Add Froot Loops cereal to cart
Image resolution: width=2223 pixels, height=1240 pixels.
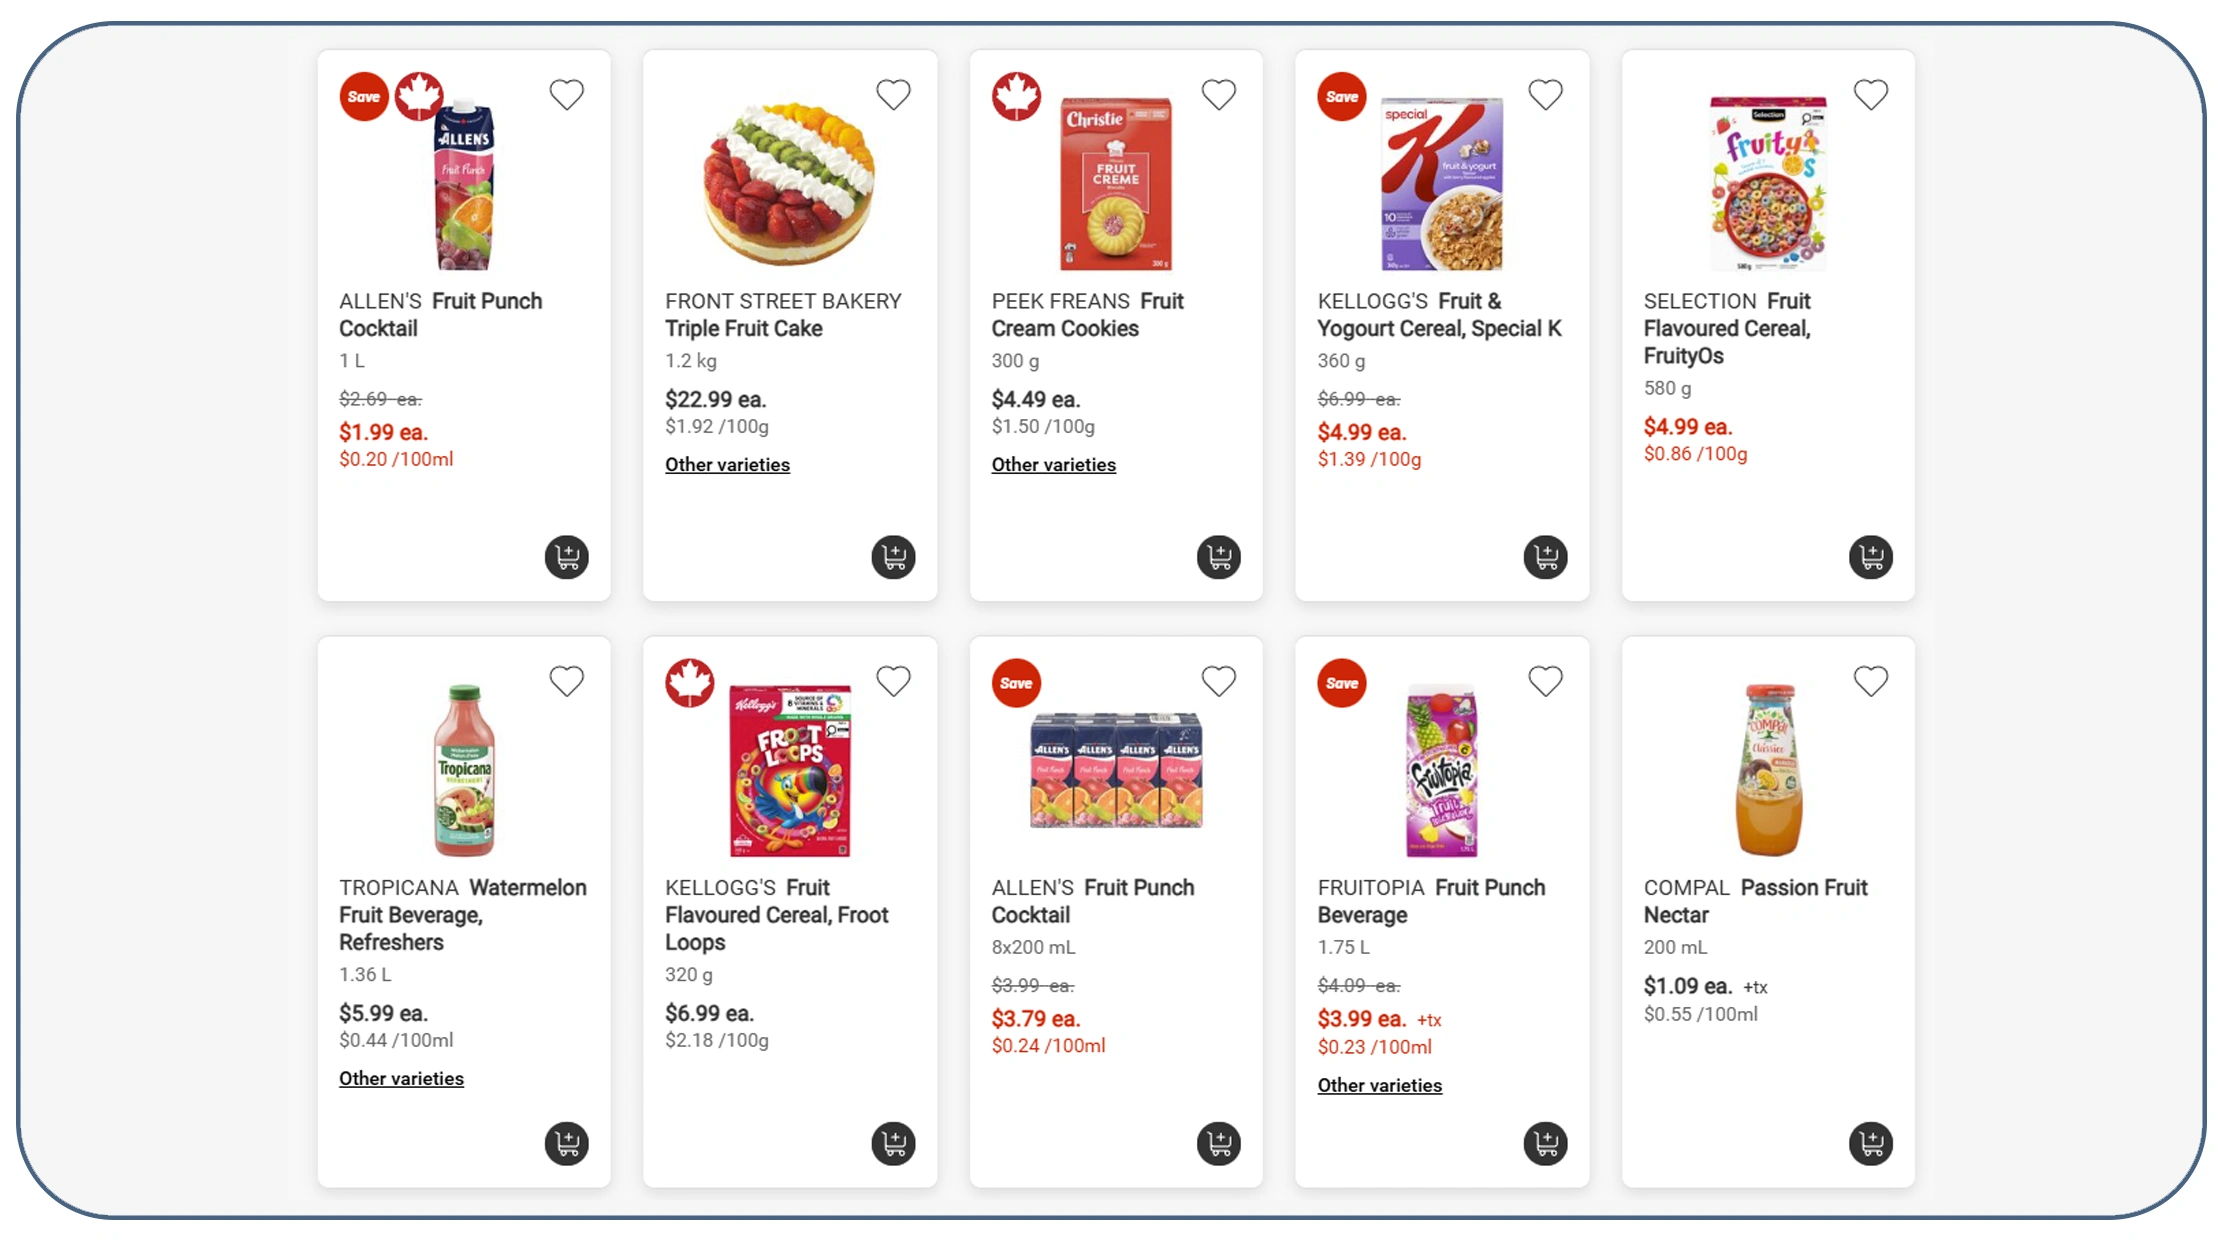click(x=893, y=1143)
